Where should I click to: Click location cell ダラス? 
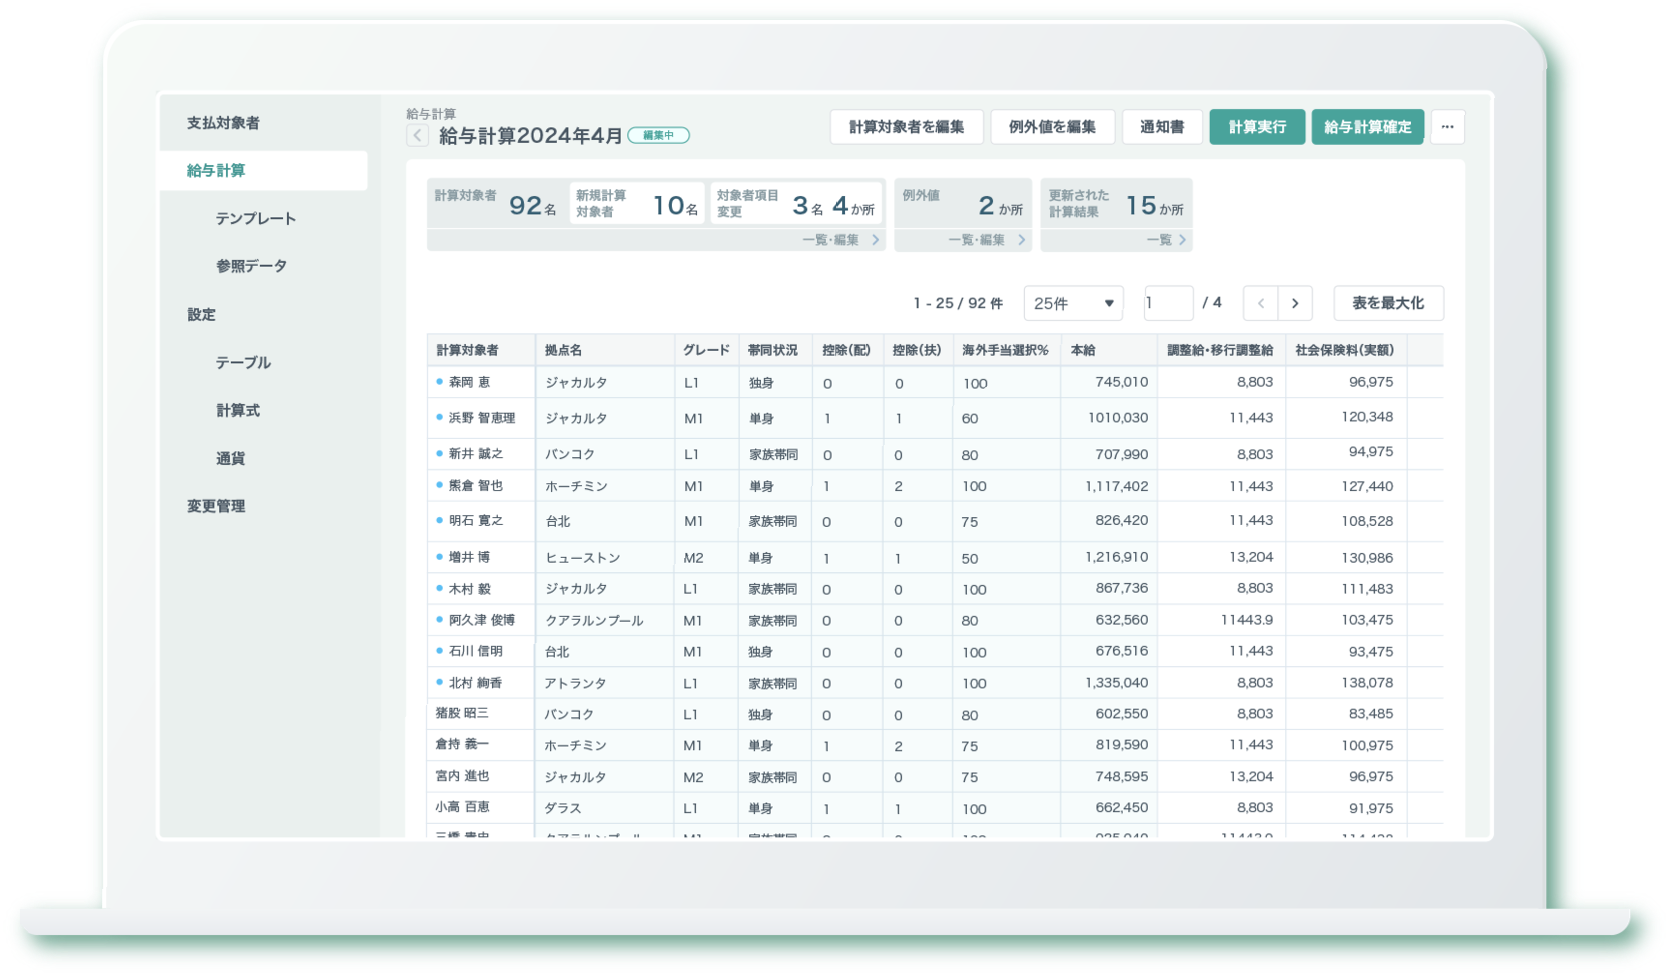(x=562, y=808)
